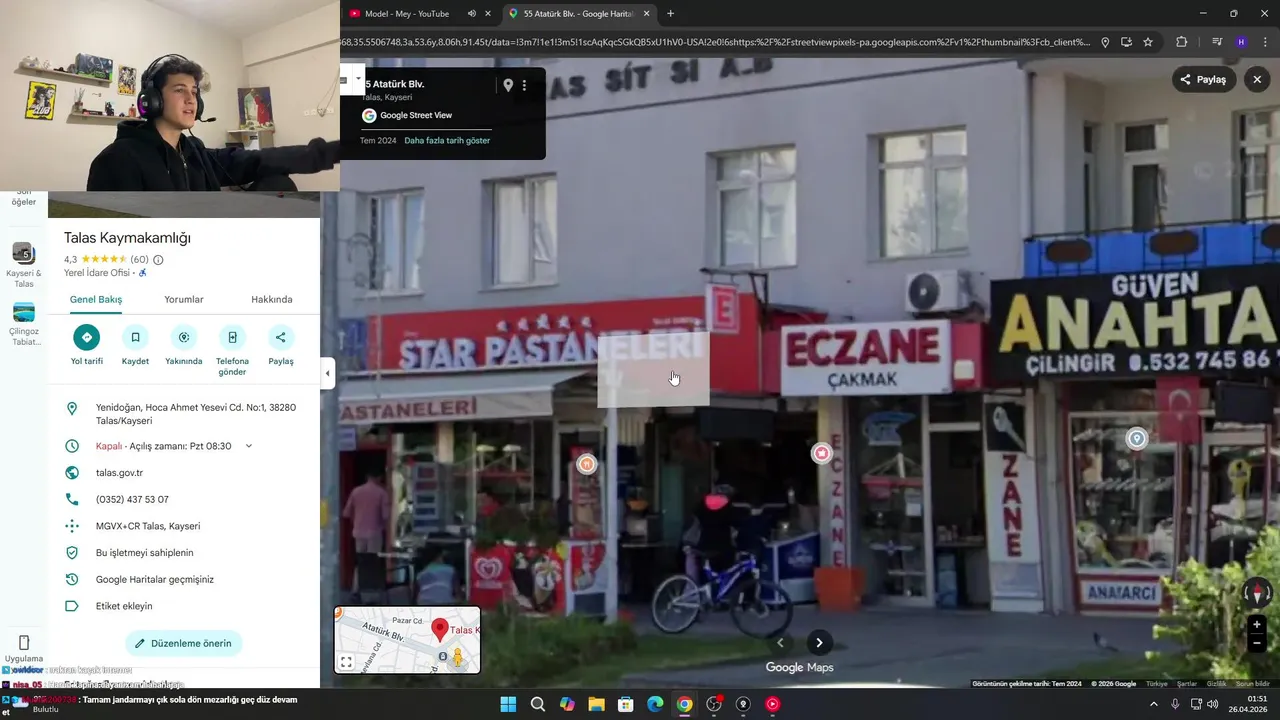Open the Street View three-dot options menu
1280x720 pixels.
click(524, 85)
